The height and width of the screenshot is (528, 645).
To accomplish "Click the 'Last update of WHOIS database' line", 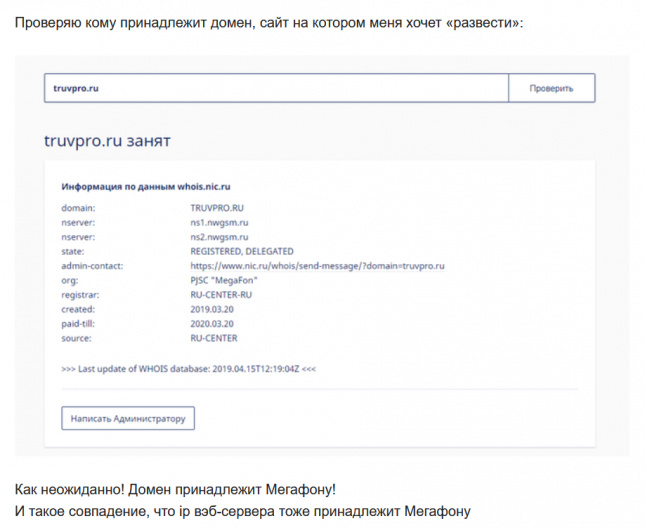I will click(189, 368).
